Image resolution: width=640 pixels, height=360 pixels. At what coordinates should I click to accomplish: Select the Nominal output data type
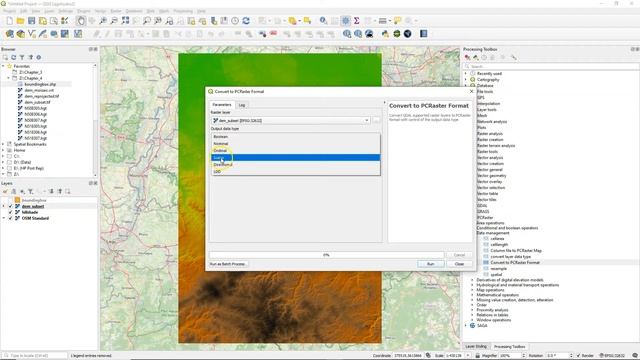point(296,144)
